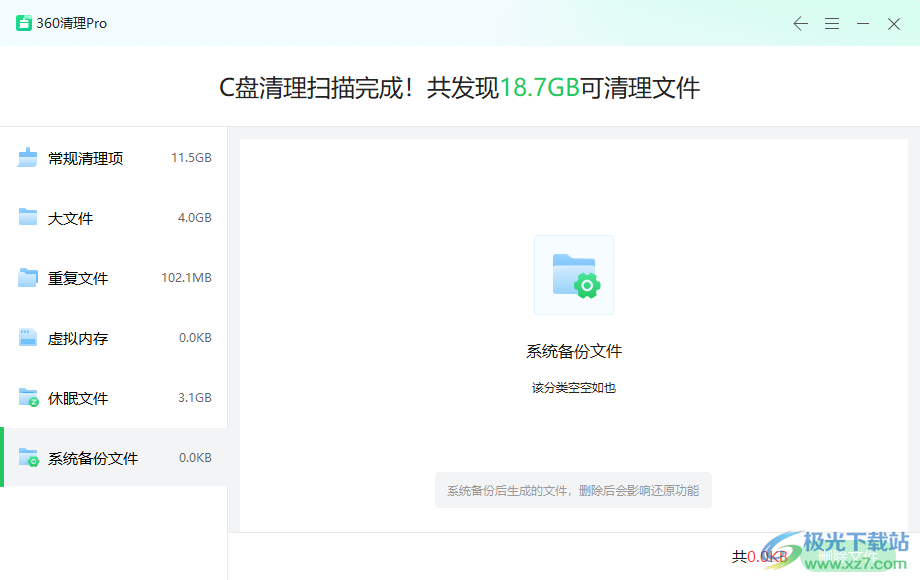Click the large 系统备份文件 folder image
This screenshot has height=580, width=920.
[573, 275]
